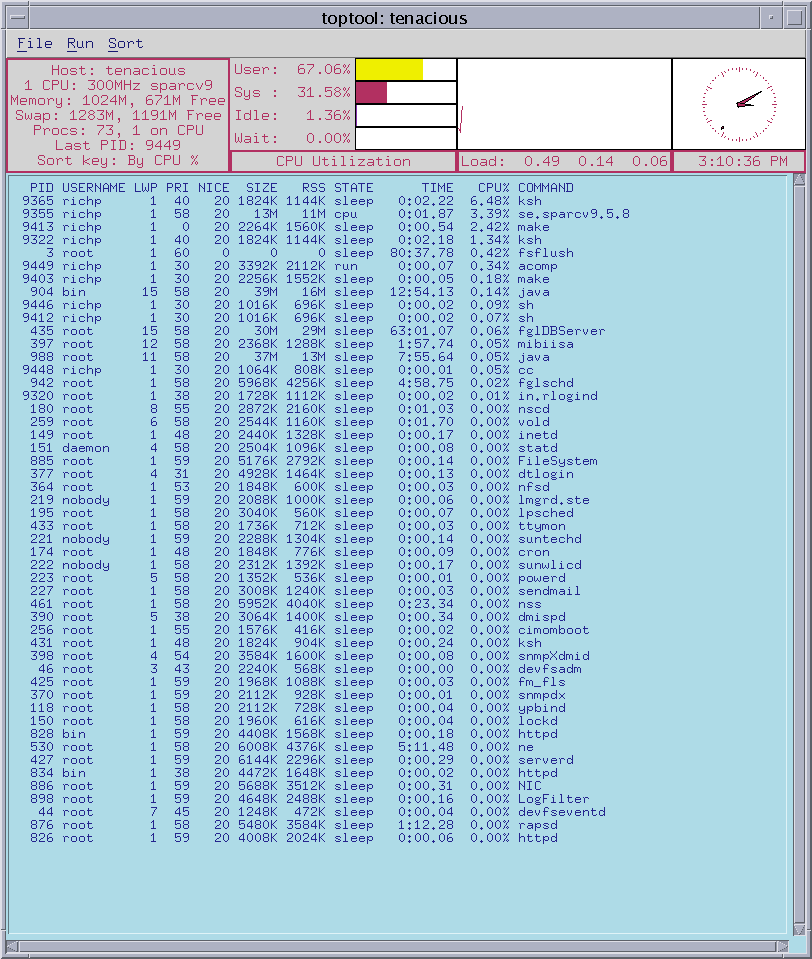The width and height of the screenshot is (812, 959).
Task: Click the red Sys CPU bar
Action: click(372, 92)
